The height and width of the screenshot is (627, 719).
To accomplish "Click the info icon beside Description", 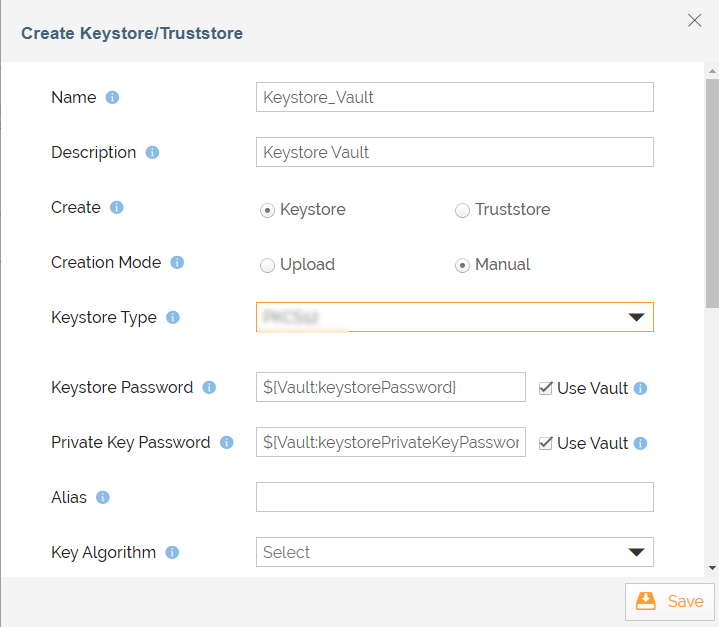I will coord(152,153).
